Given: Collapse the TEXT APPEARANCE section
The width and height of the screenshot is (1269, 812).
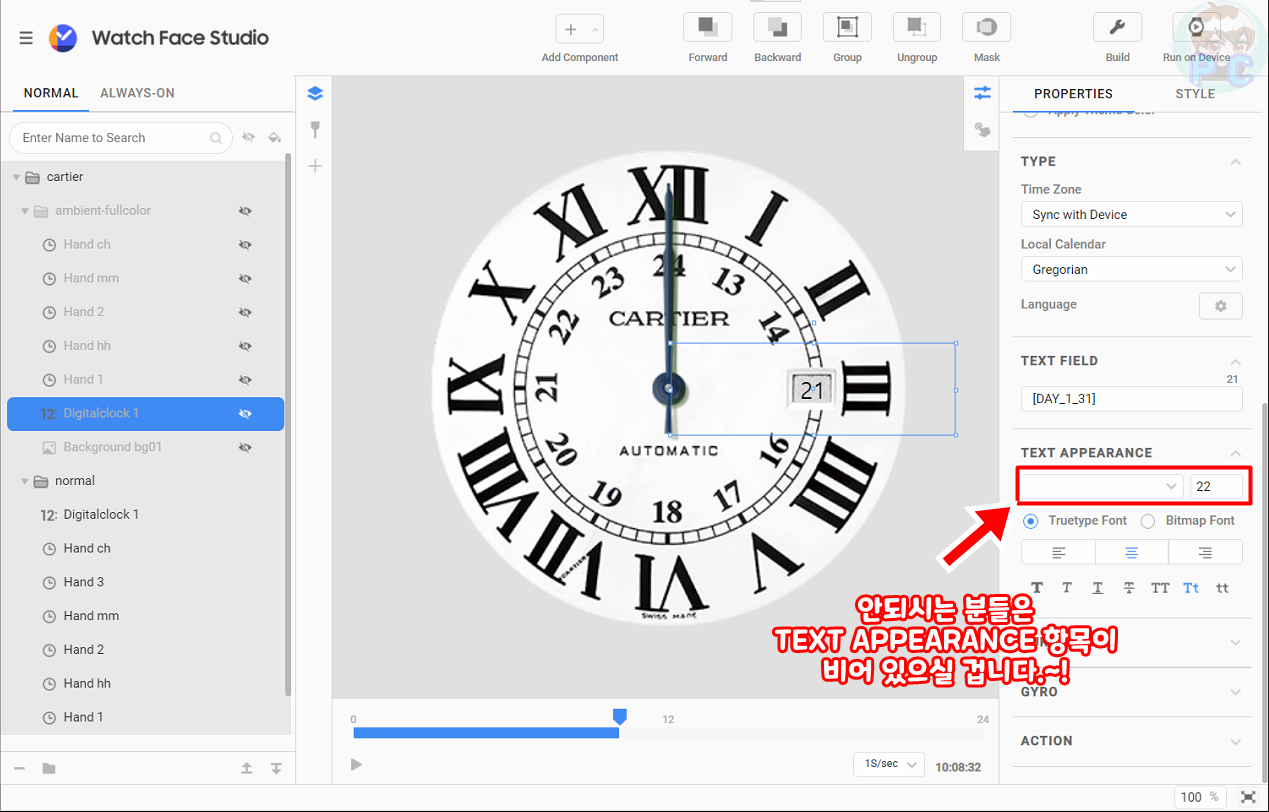Looking at the screenshot, I should click(x=1236, y=453).
